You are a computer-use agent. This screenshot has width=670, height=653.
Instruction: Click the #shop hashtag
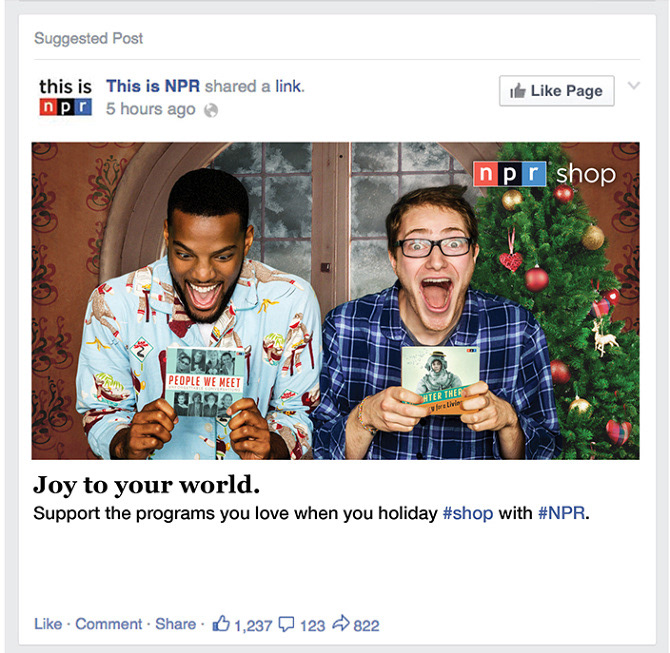point(468,513)
